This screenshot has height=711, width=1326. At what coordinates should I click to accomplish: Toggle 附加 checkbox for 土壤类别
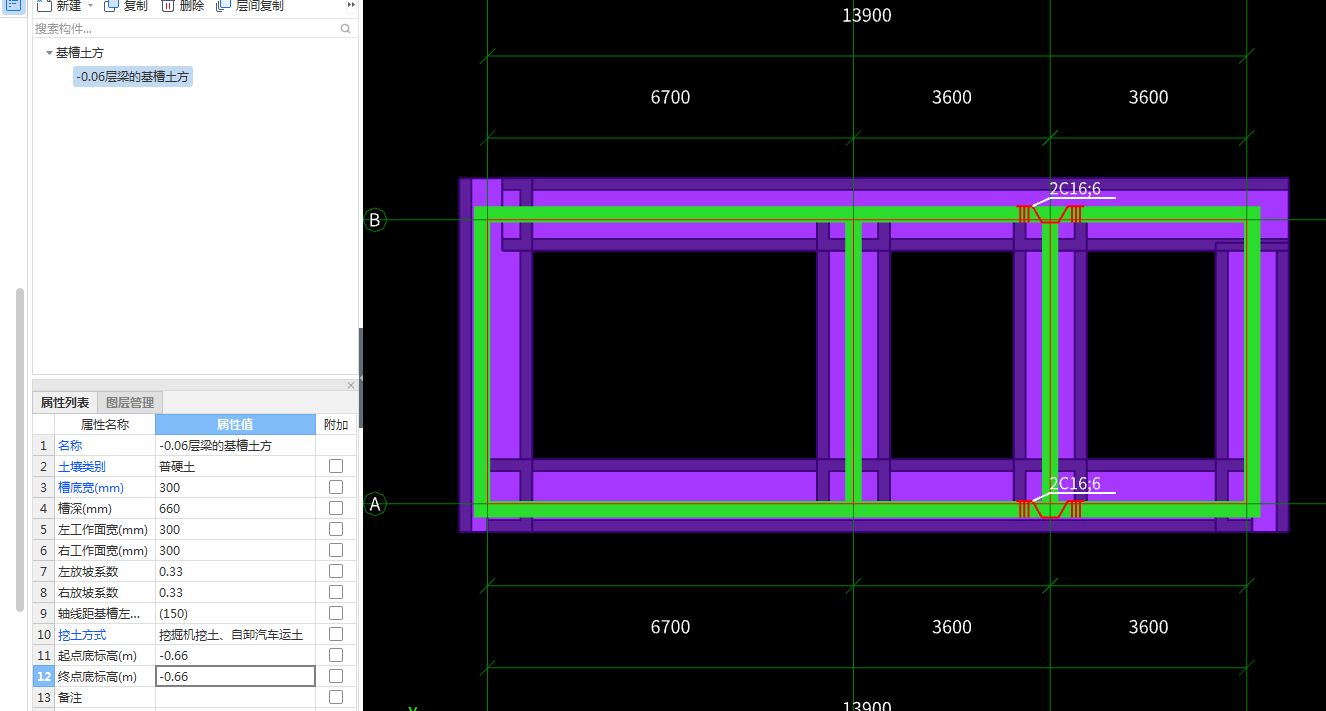pos(336,466)
